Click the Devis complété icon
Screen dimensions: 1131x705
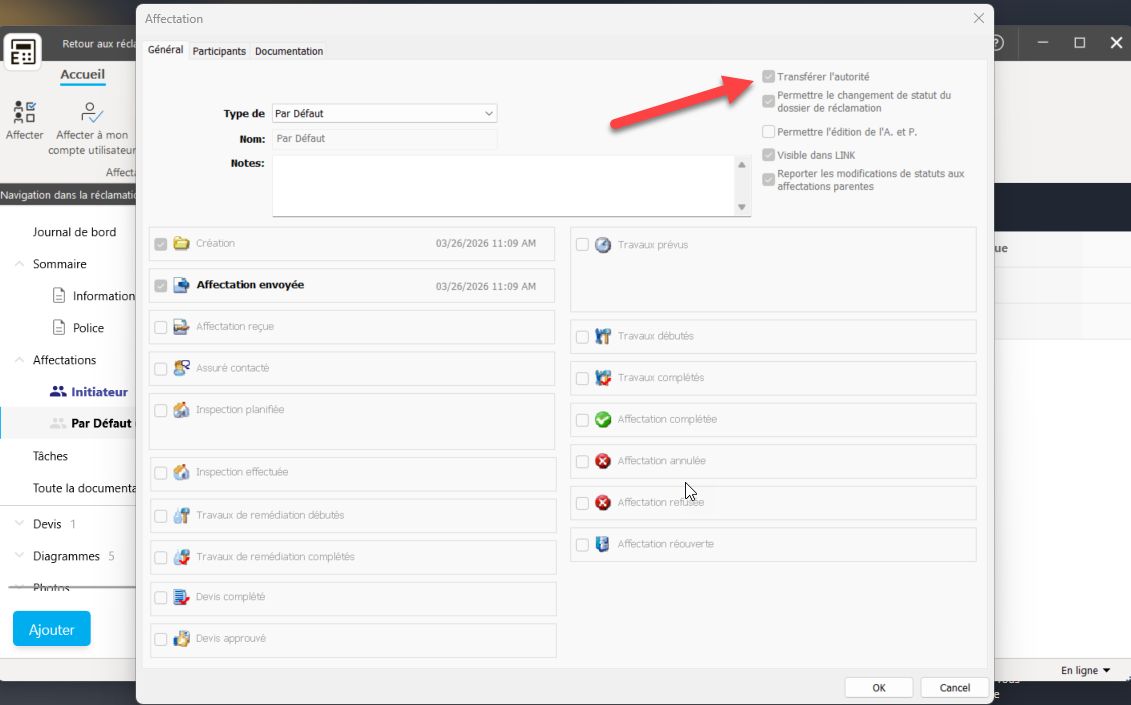coord(181,597)
